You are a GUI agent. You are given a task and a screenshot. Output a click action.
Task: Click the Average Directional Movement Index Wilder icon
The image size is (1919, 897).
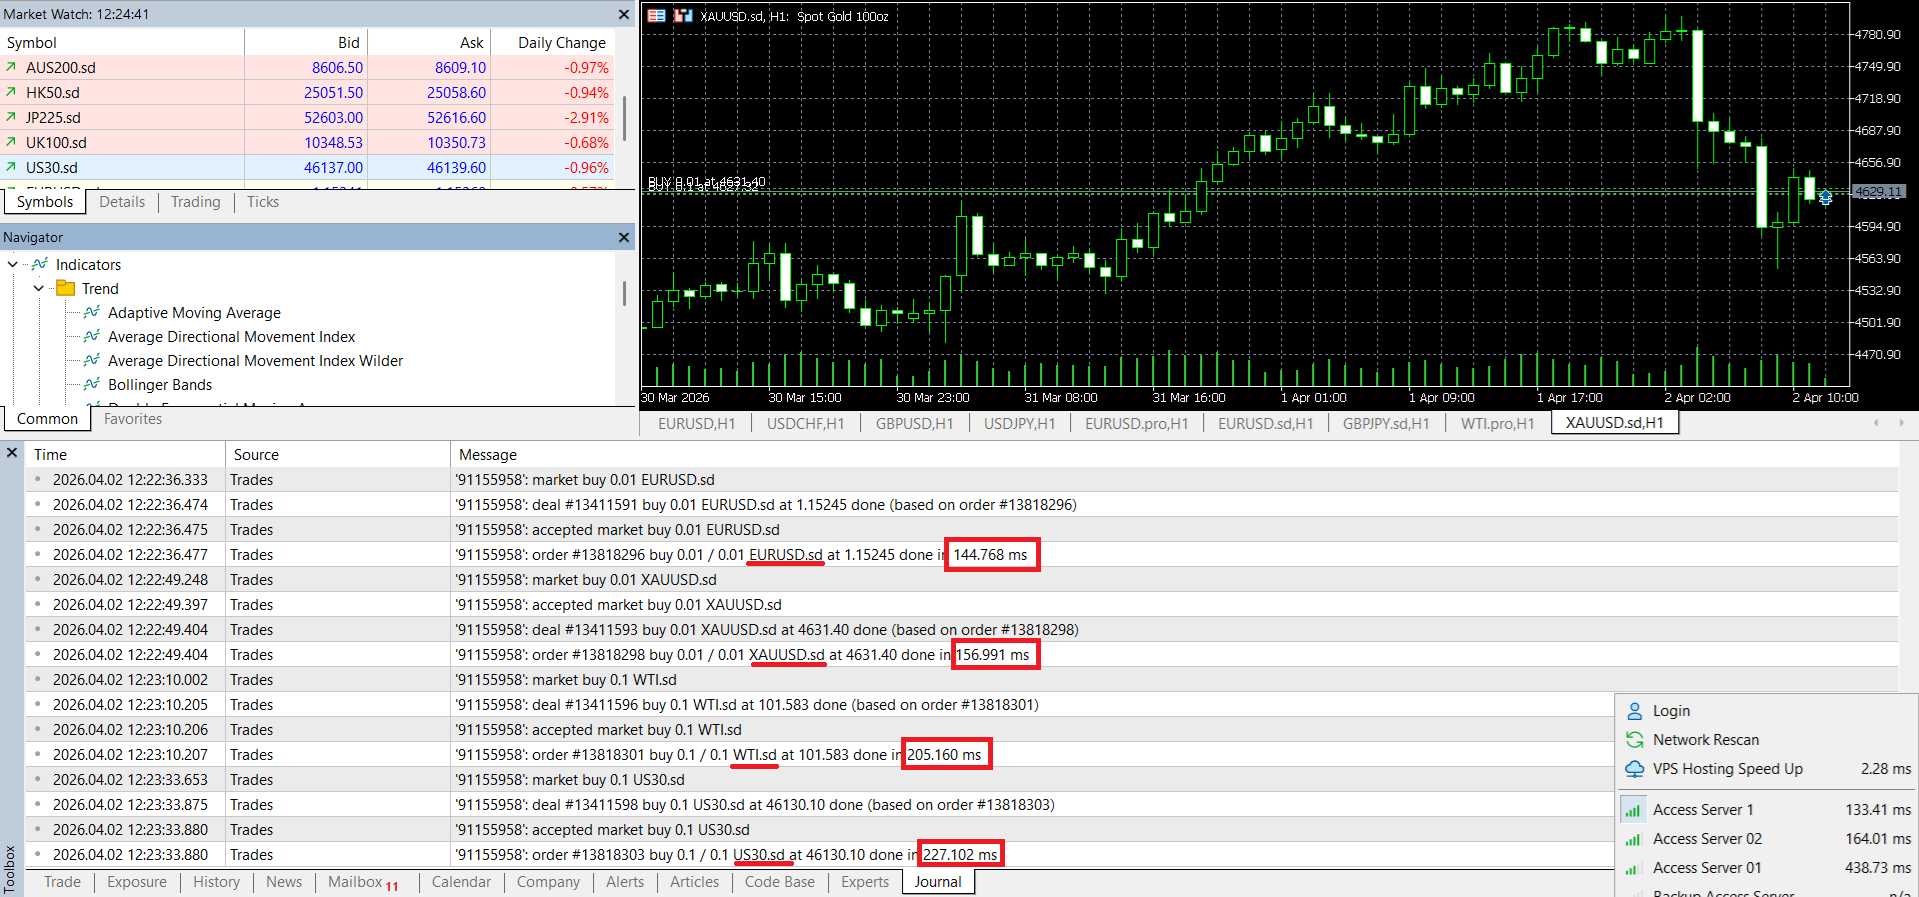[x=92, y=360]
